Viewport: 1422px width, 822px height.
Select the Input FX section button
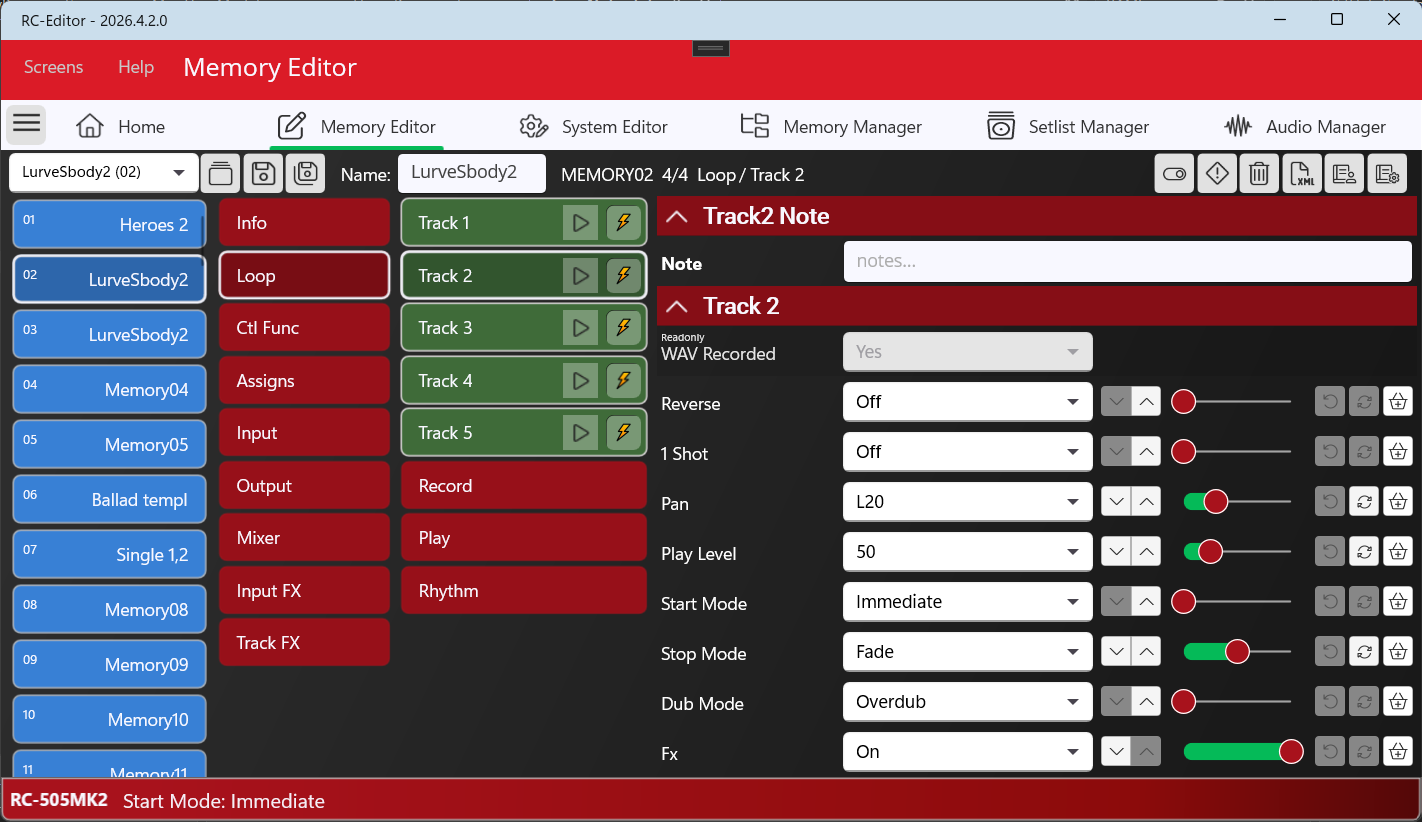click(x=304, y=591)
